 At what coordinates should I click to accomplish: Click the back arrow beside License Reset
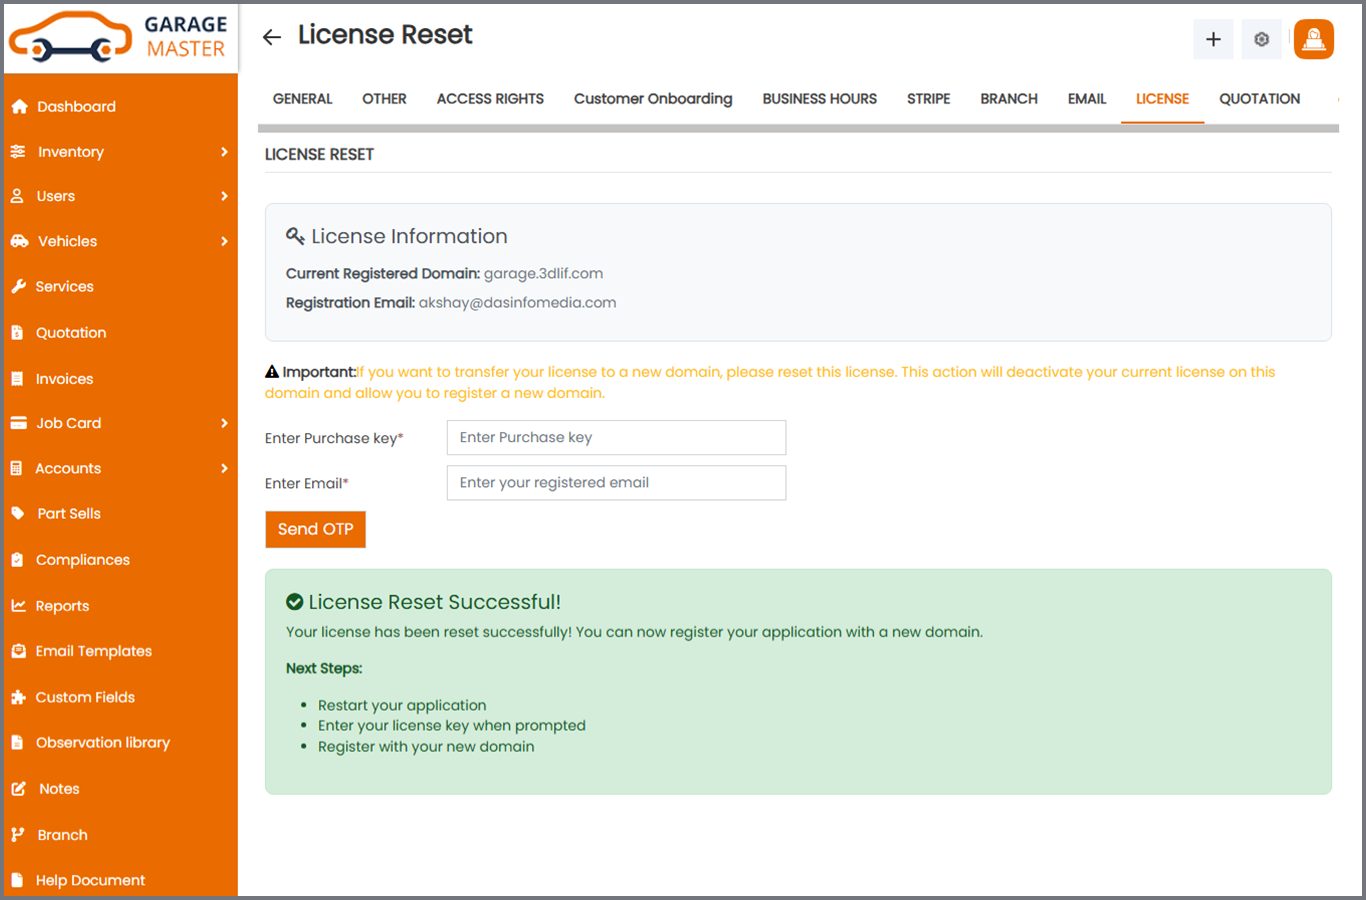click(271, 37)
